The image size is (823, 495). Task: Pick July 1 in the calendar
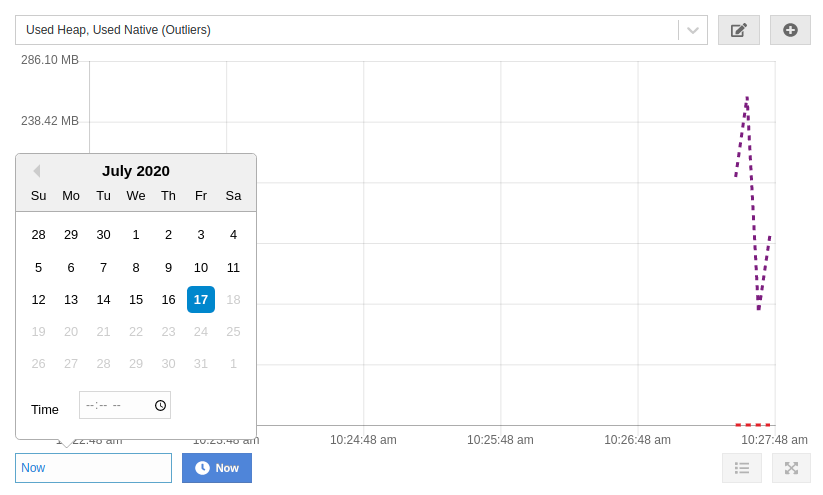[136, 235]
